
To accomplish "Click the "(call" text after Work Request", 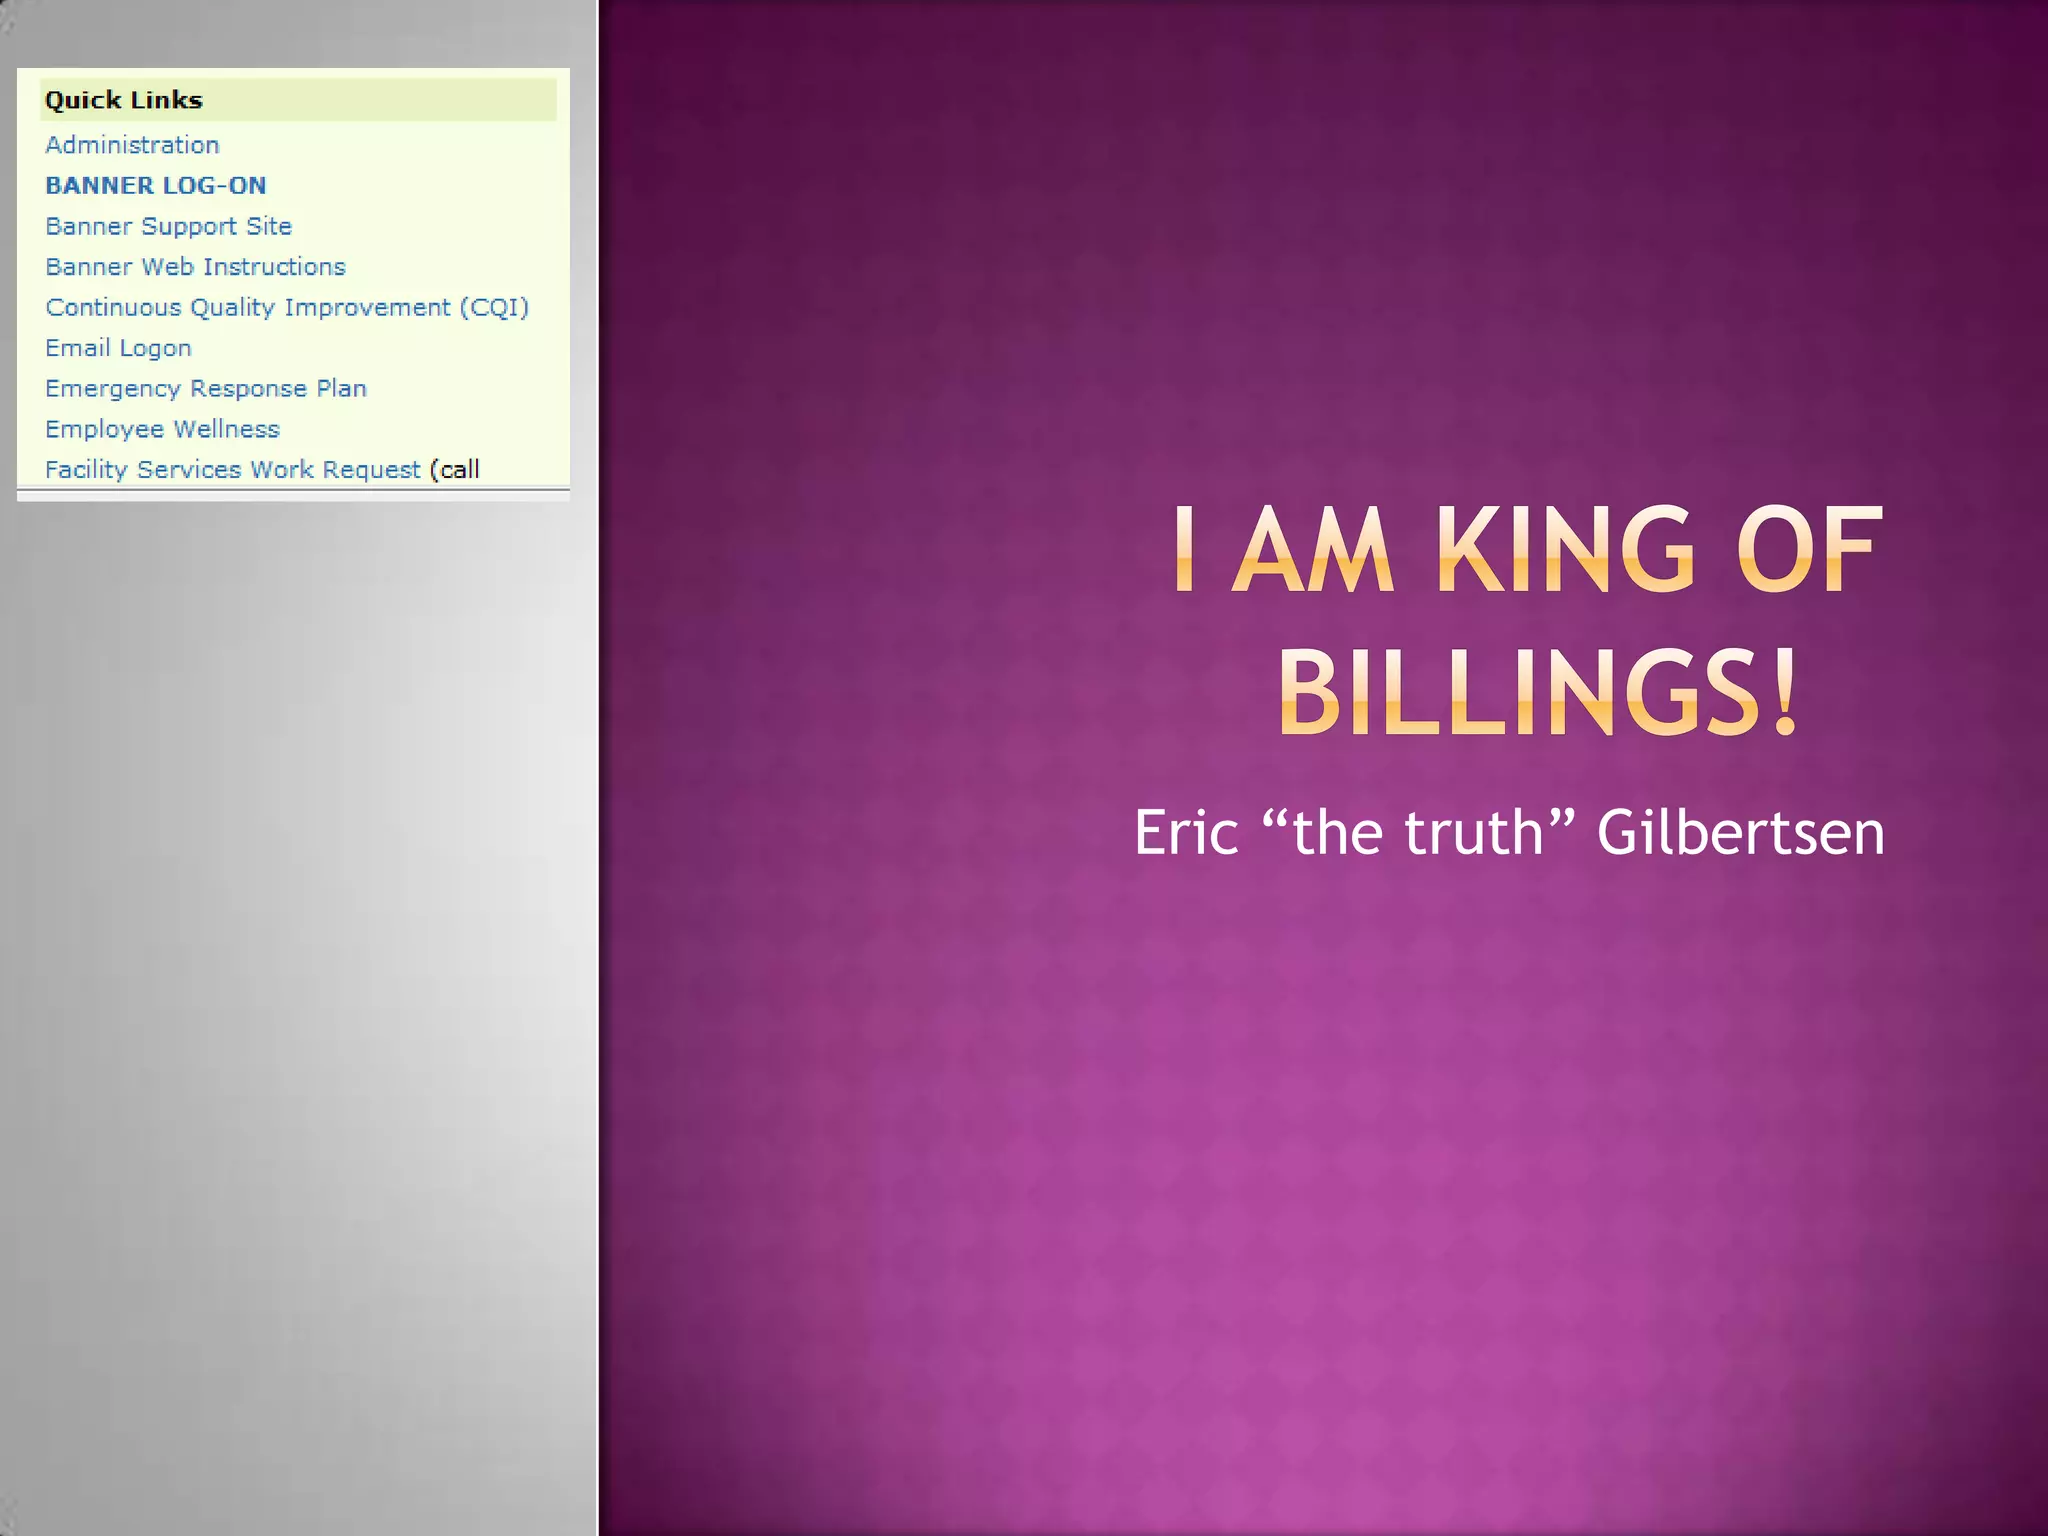I will point(456,469).
